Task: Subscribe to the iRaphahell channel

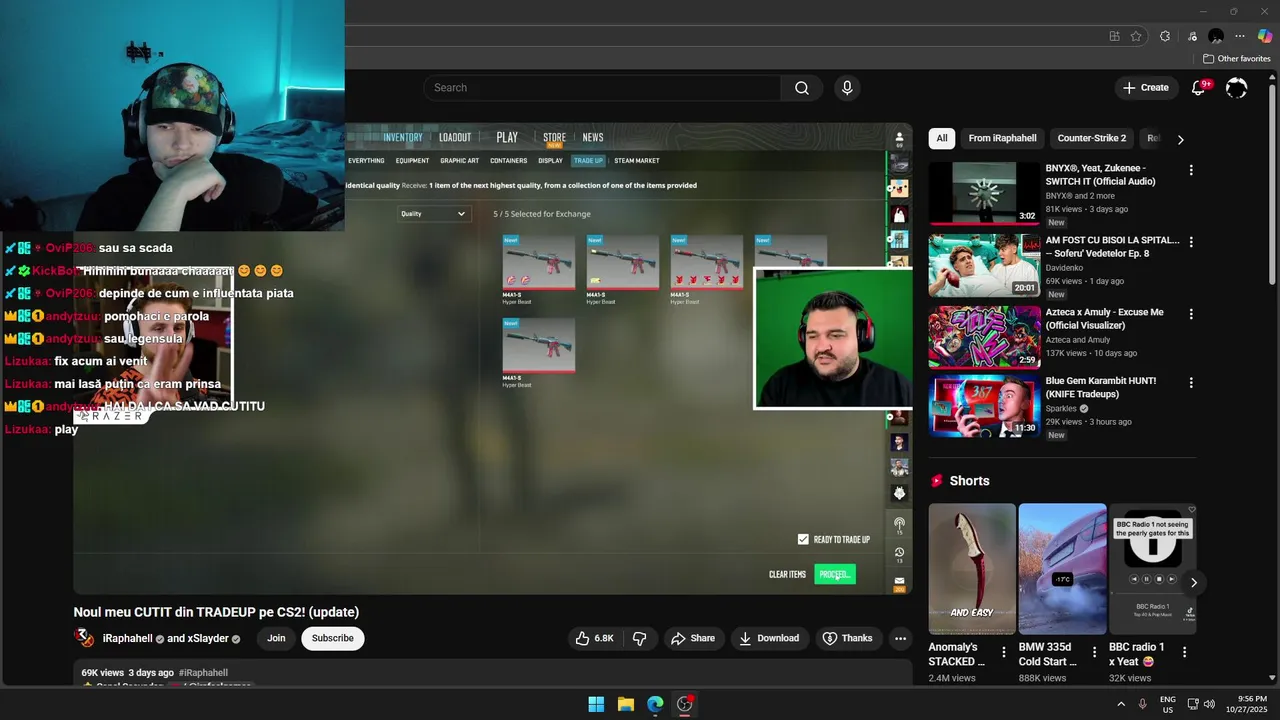Action: coord(333,638)
